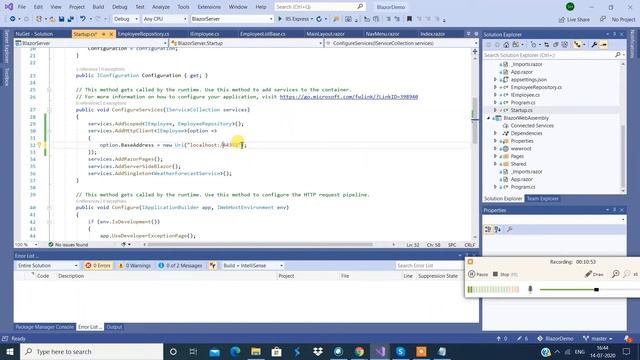640x360 pixels.
Task: Open the Extensions menu
Action: (x=209, y=7)
